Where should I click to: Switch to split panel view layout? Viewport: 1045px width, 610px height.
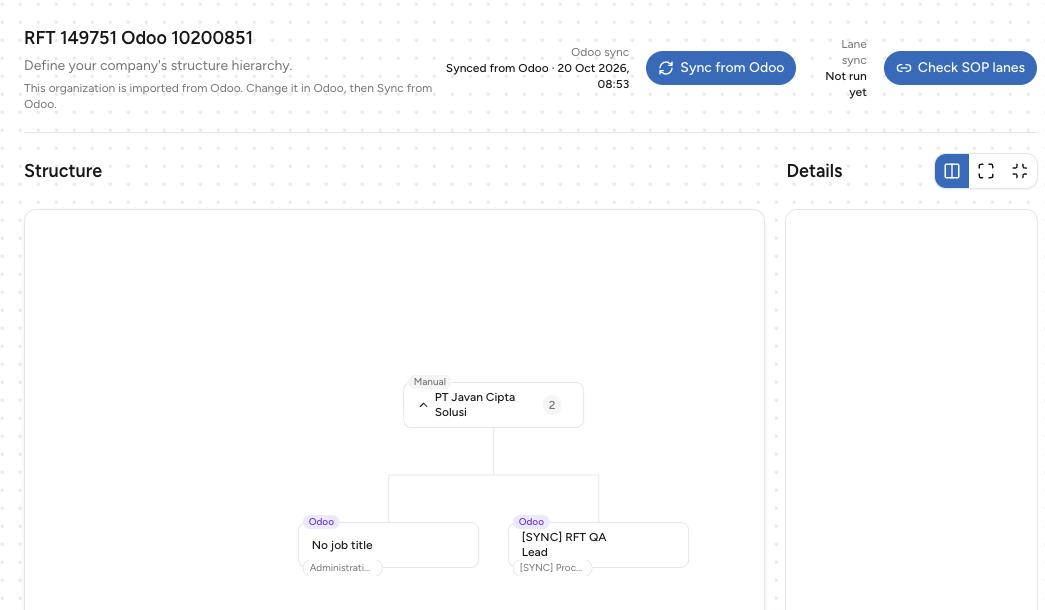(952, 171)
